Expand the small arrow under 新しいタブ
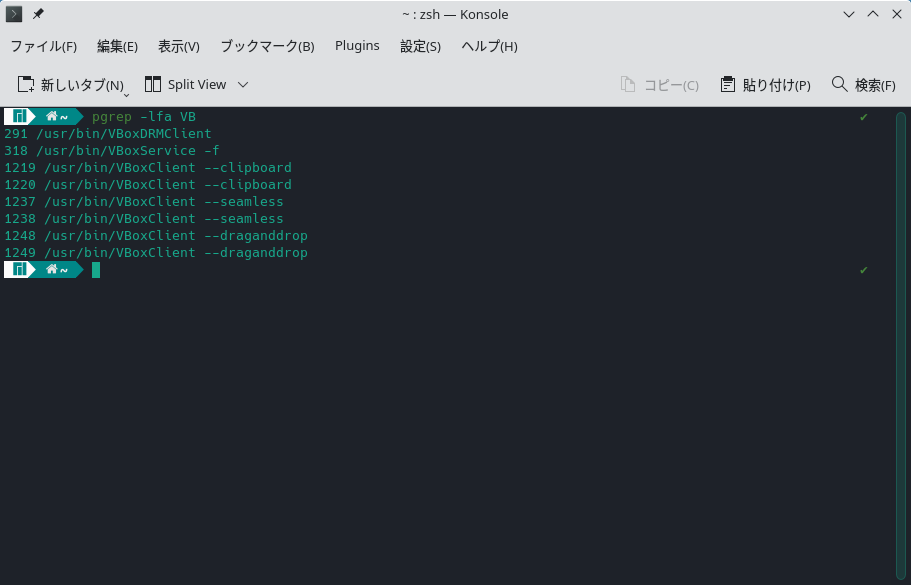 coord(127,95)
